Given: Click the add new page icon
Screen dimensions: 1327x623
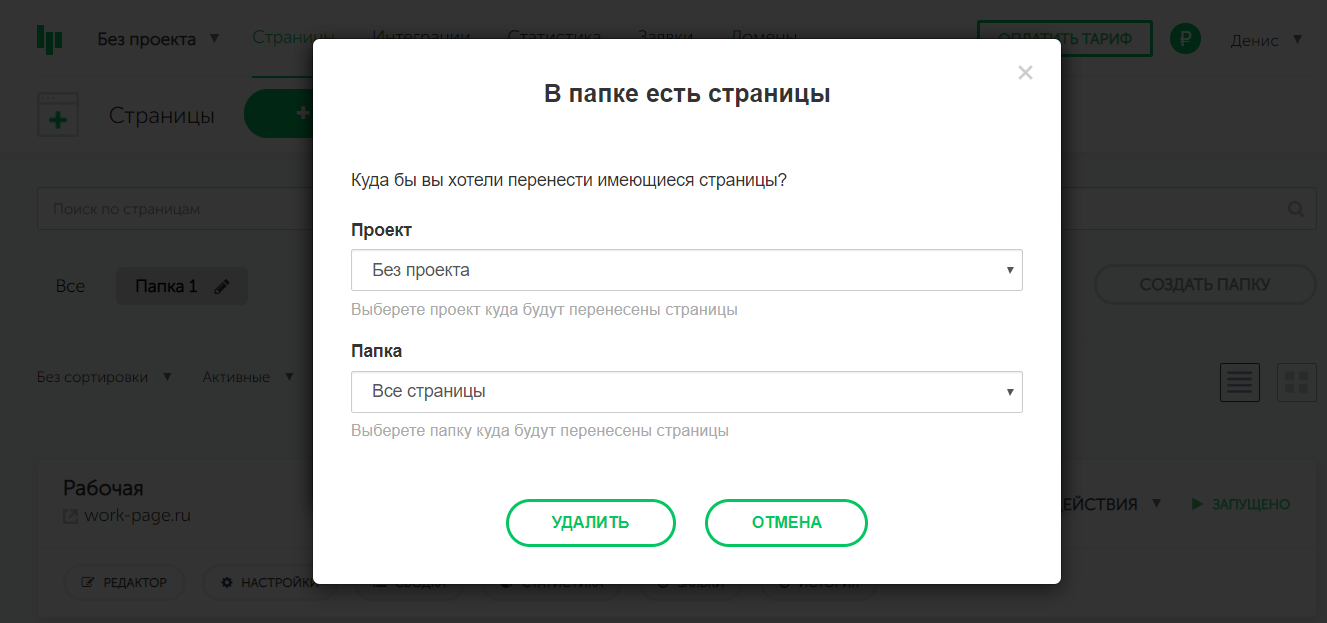Looking at the screenshot, I should click(x=57, y=114).
